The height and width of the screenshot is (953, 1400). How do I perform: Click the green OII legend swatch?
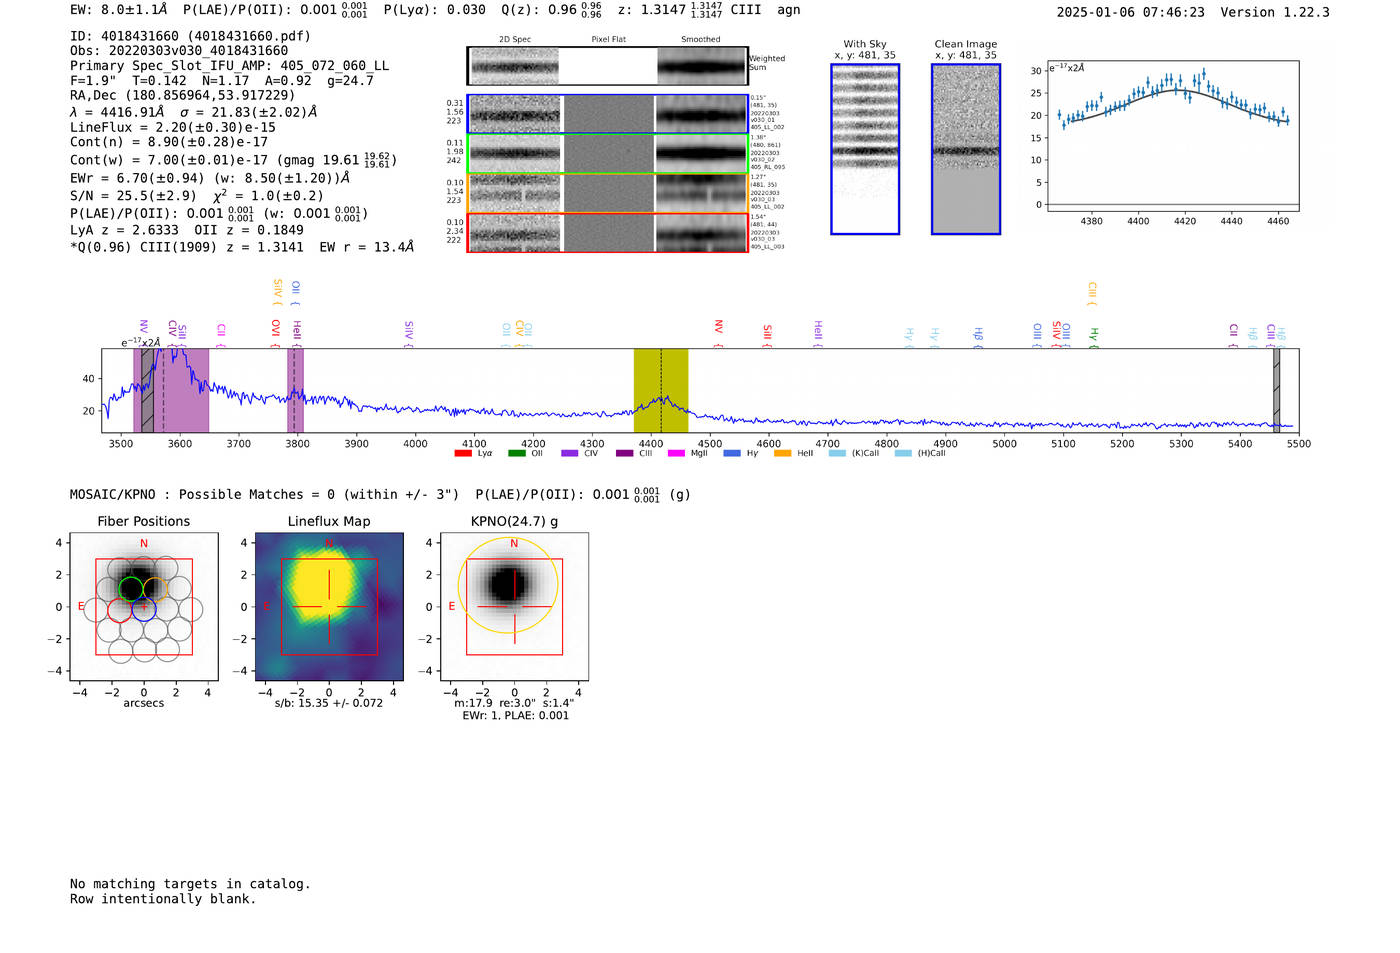click(516, 453)
